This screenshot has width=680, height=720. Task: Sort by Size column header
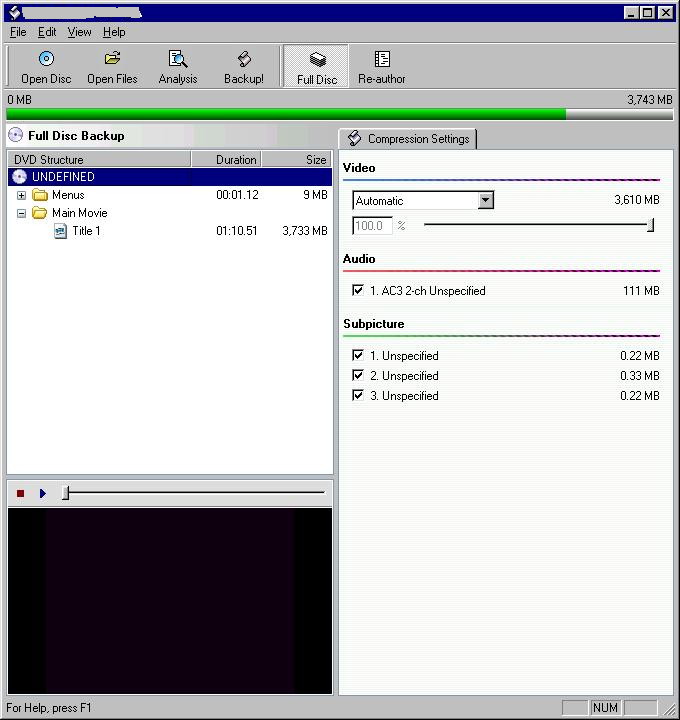click(x=297, y=159)
